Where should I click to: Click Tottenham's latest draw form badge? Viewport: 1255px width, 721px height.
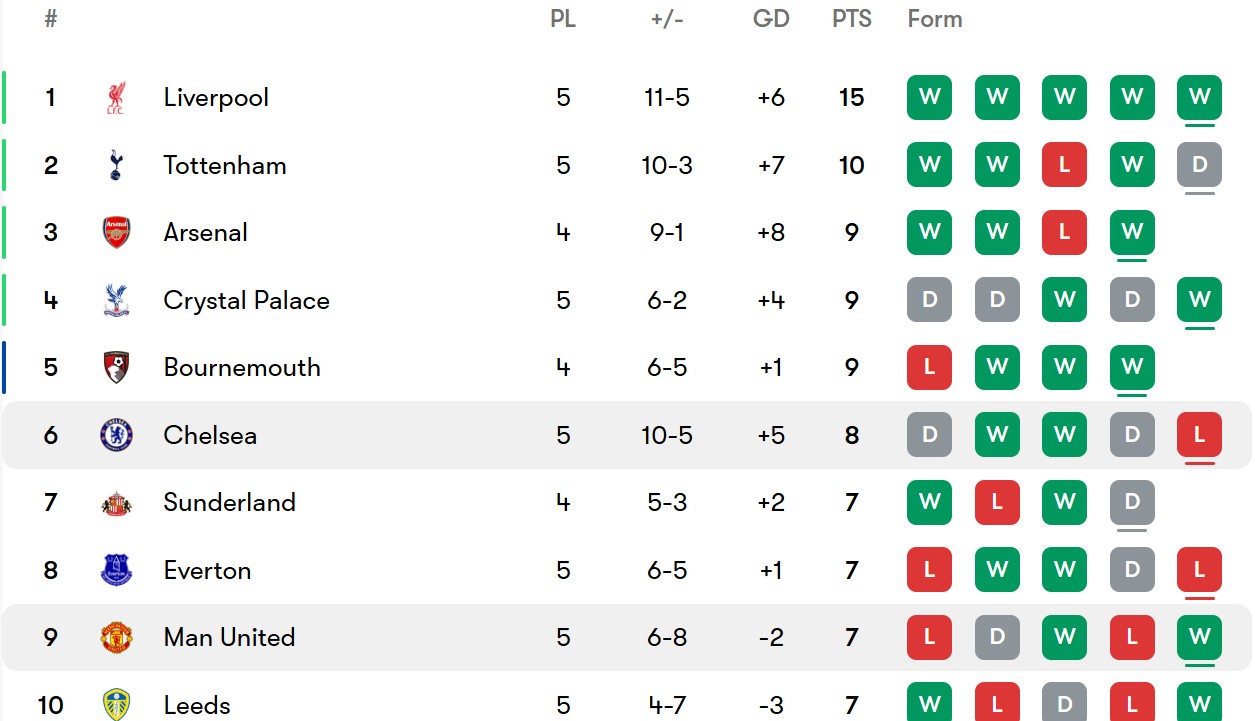point(1199,165)
